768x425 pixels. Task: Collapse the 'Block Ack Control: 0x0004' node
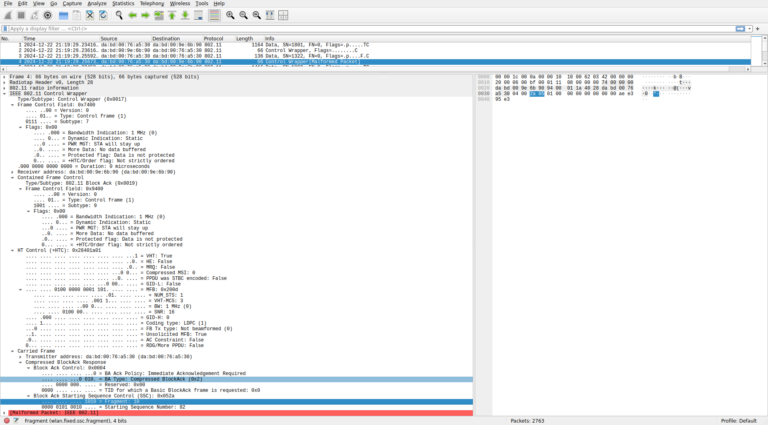pos(28,368)
